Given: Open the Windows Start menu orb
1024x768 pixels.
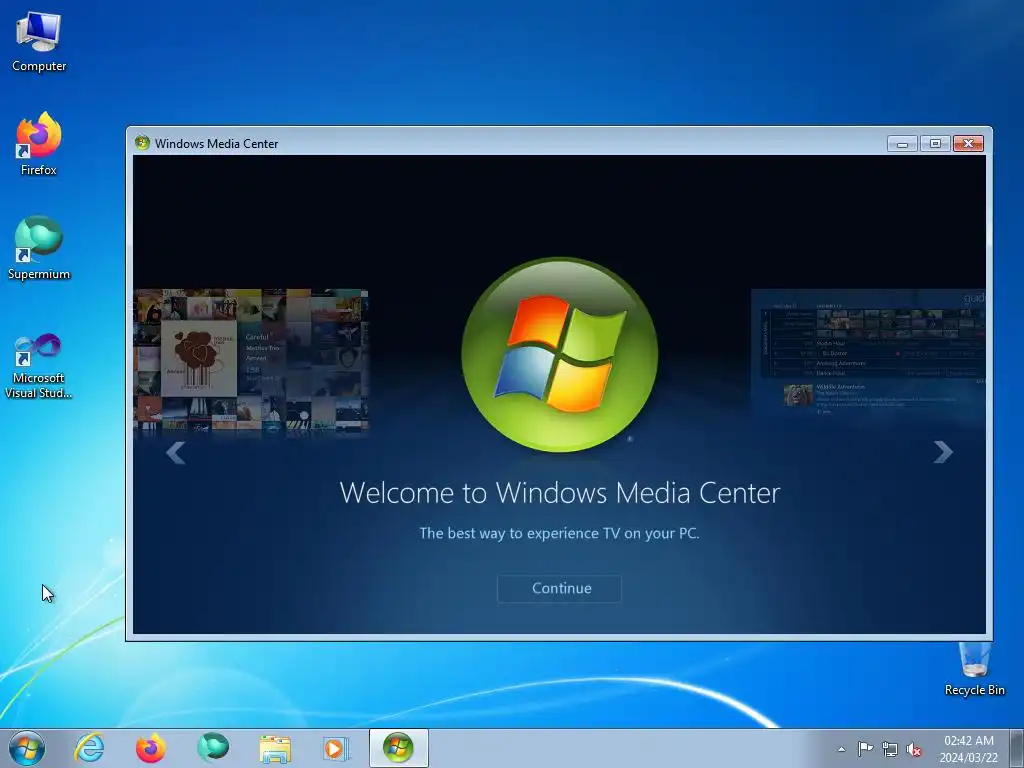Looking at the screenshot, I should (x=27, y=748).
